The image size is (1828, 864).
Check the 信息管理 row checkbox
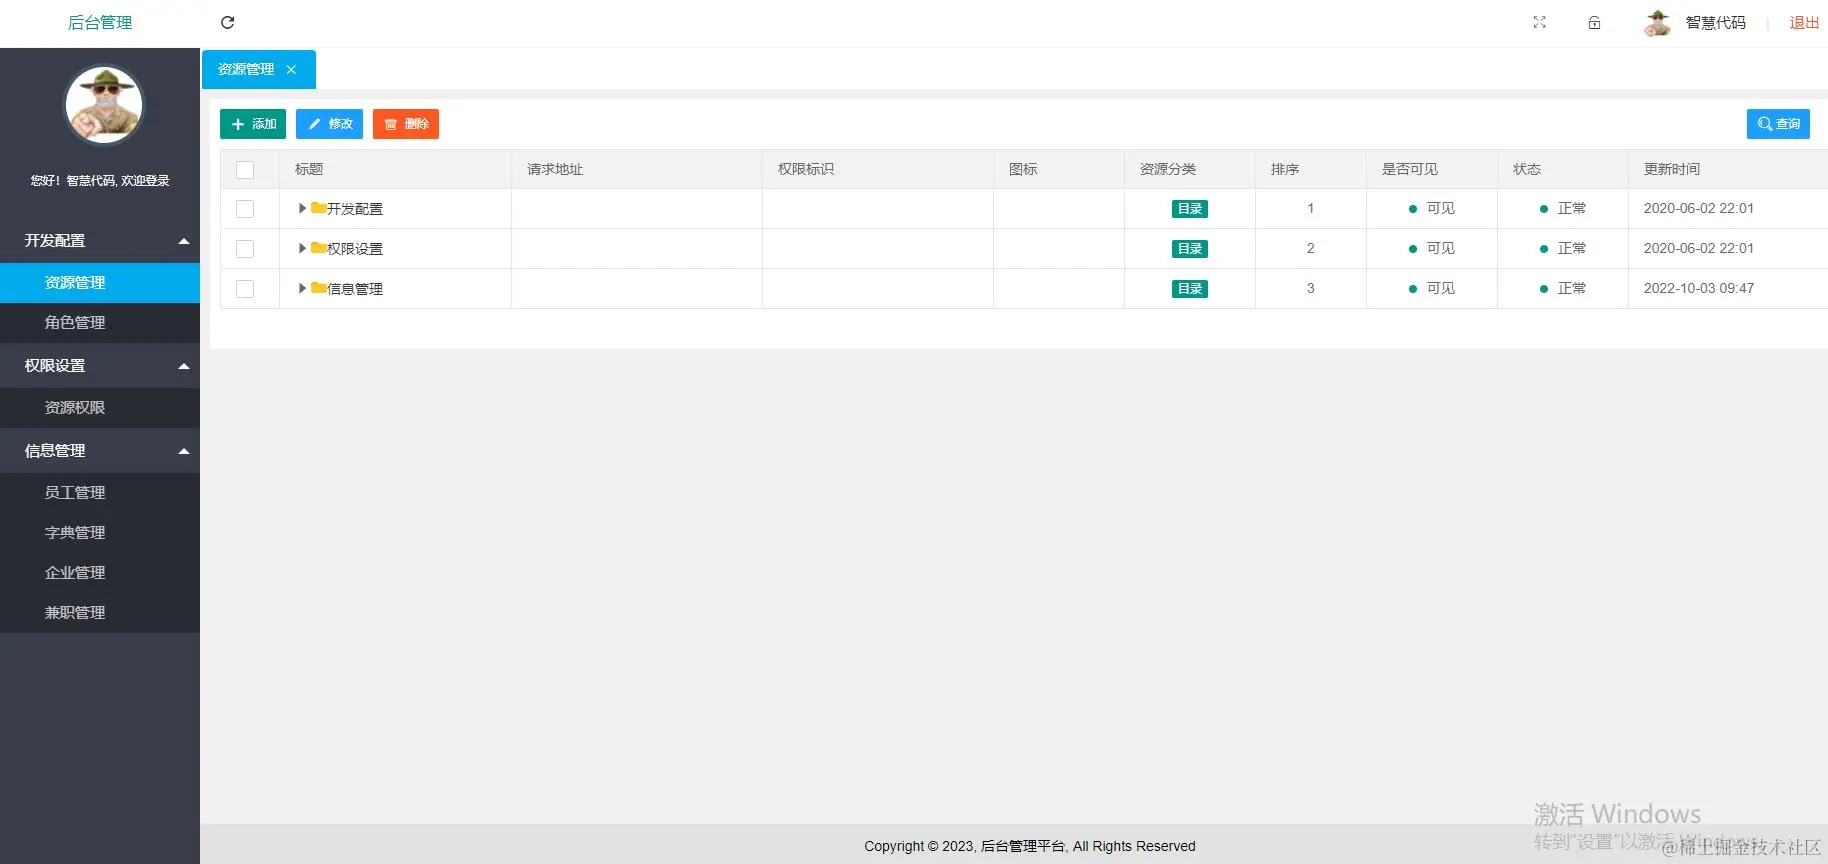pos(245,289)
